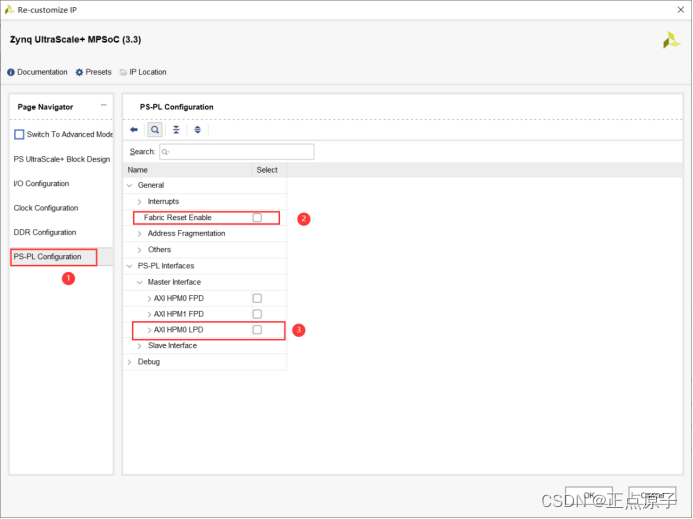Click the collapse all toolbar icon

(176, 130)
